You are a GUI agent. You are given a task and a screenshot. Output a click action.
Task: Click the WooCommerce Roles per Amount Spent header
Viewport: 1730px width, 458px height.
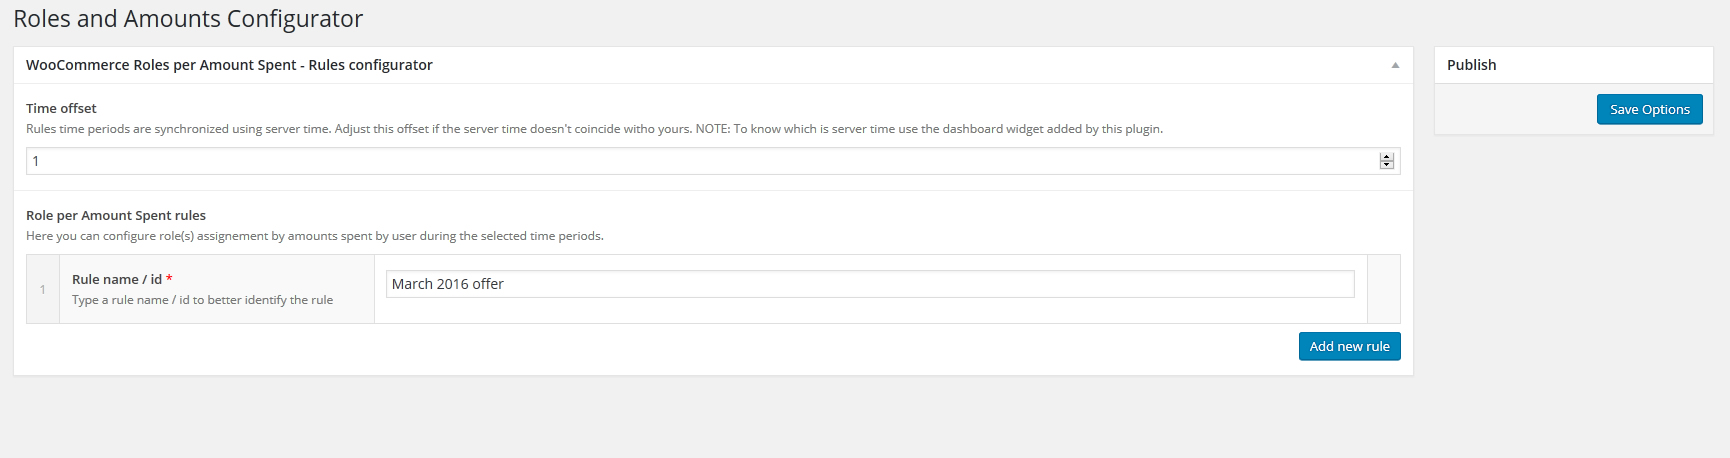click(229, 65)
